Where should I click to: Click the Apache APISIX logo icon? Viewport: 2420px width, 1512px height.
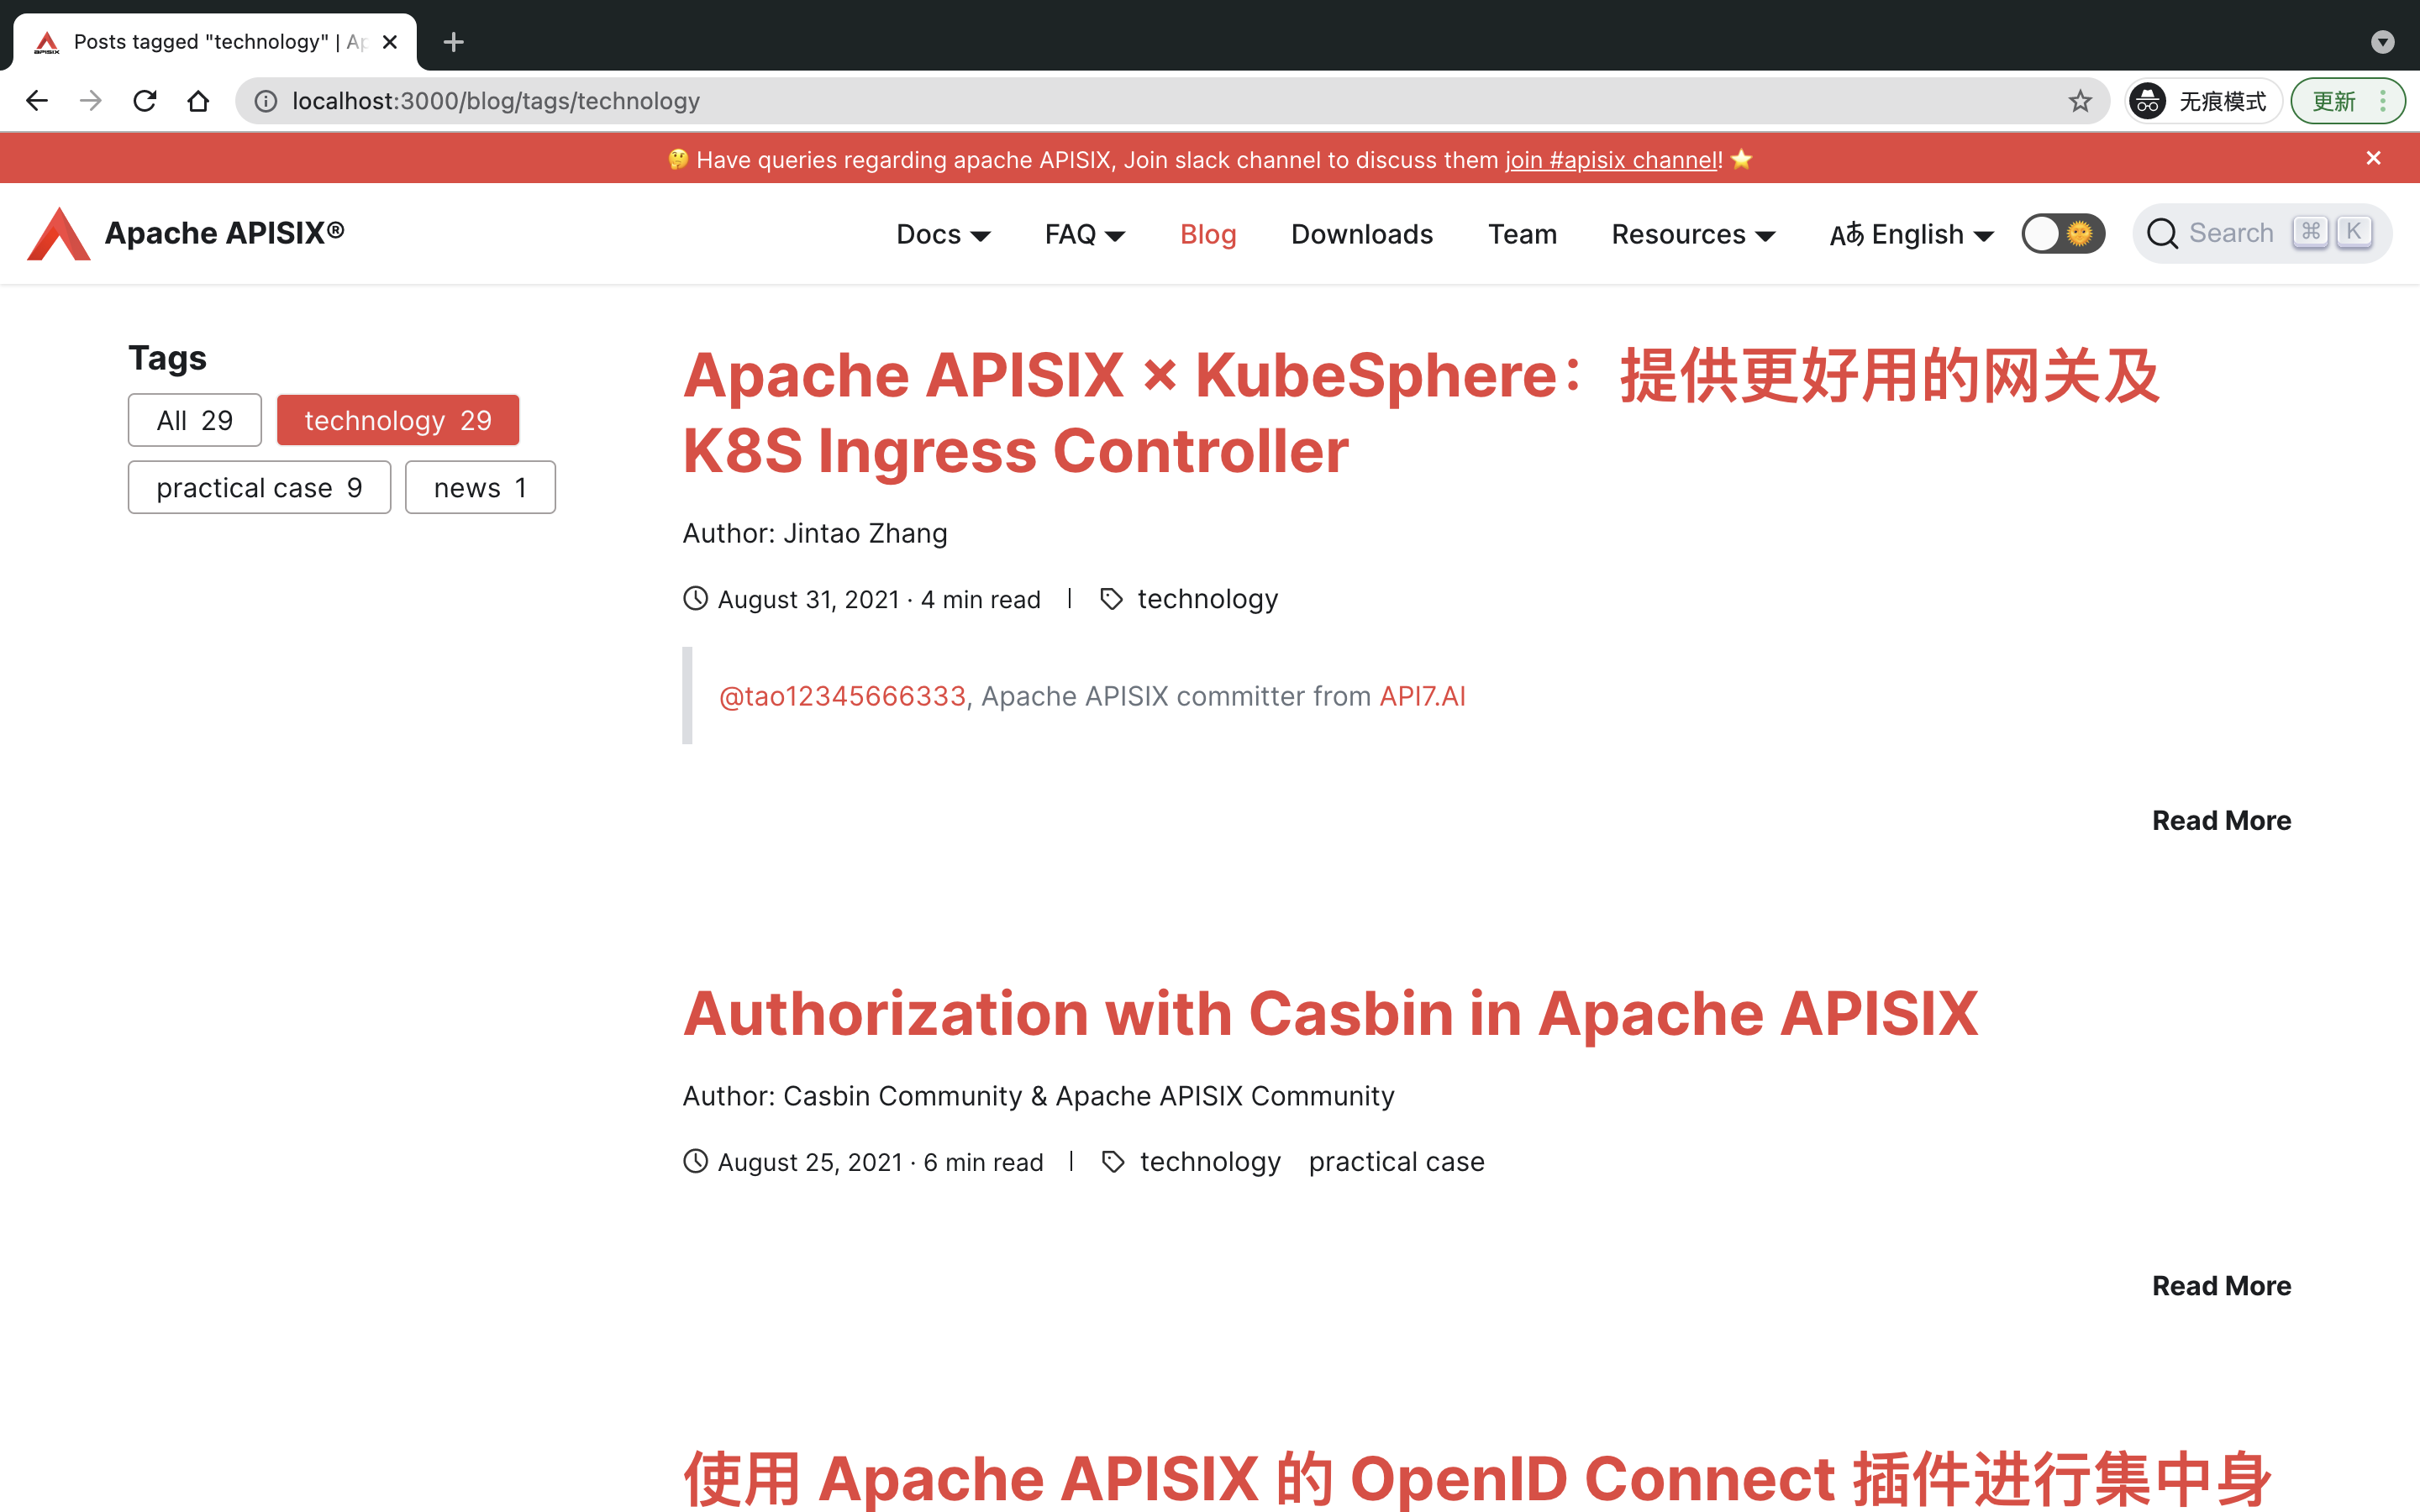point(58,234)
